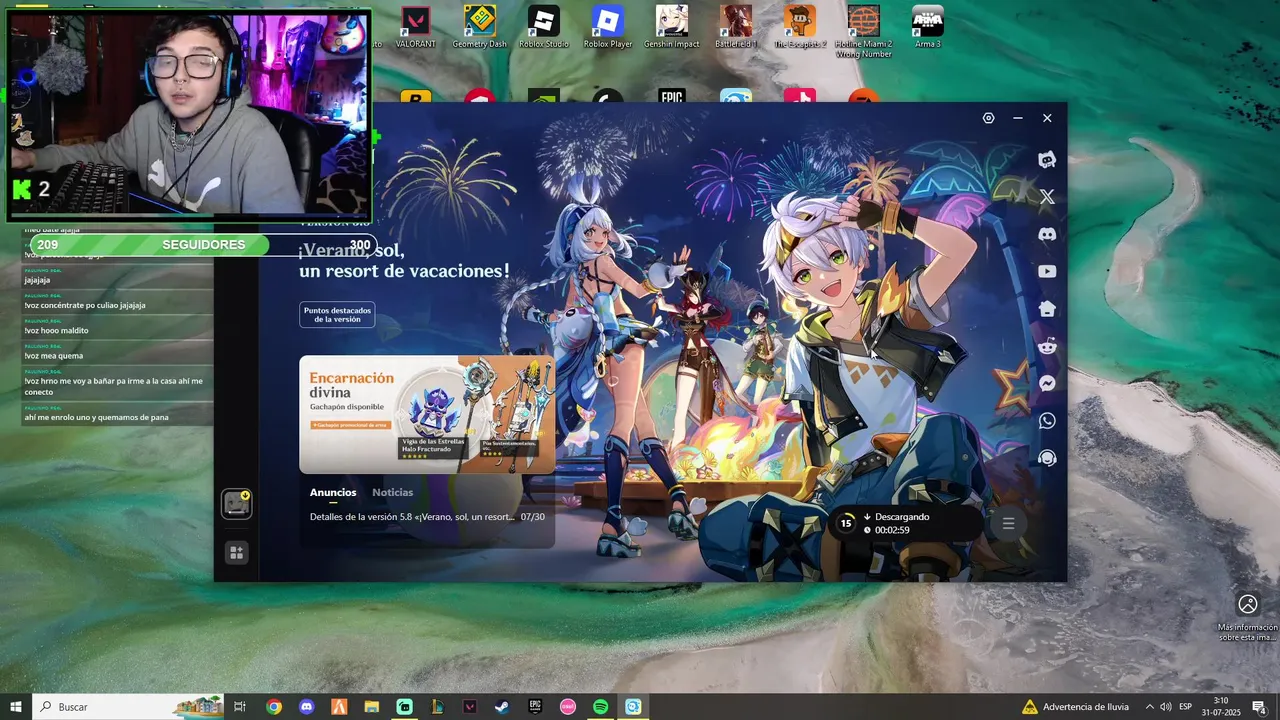
Task: Select the Genshin game icon in launcher left panel
Action: point(237,504)
